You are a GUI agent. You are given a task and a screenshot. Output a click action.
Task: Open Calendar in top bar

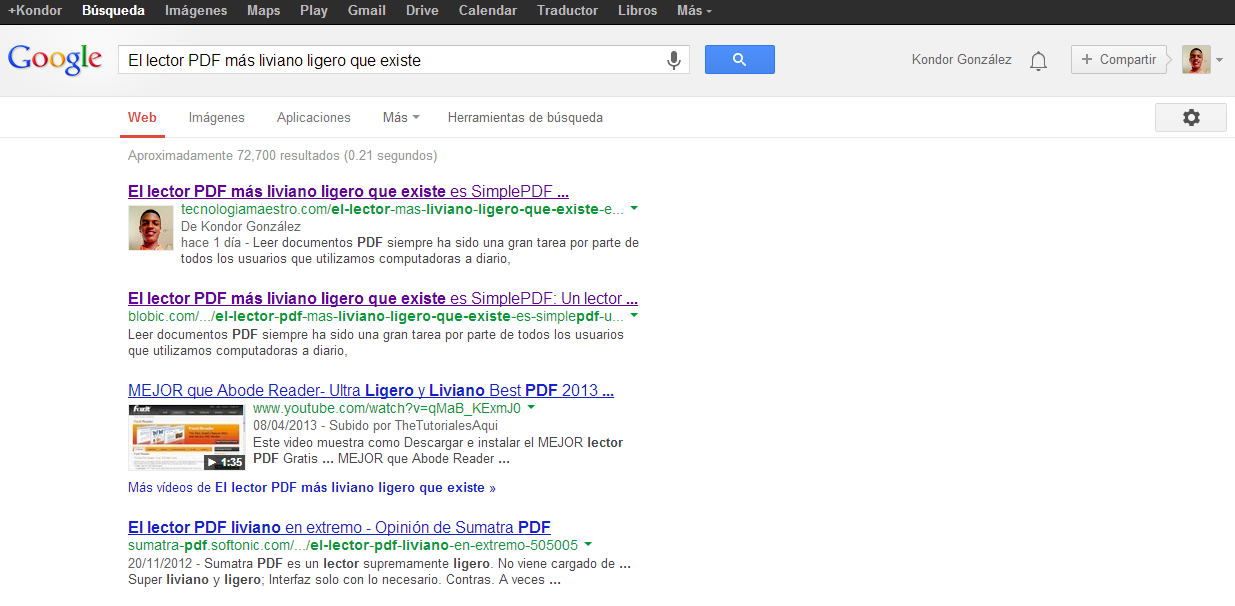click(x=488, y=11)
